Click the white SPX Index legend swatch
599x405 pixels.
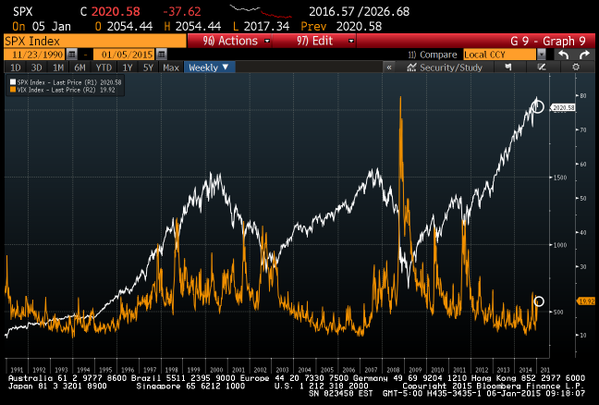pyautogui.click(x=13, y=82)
